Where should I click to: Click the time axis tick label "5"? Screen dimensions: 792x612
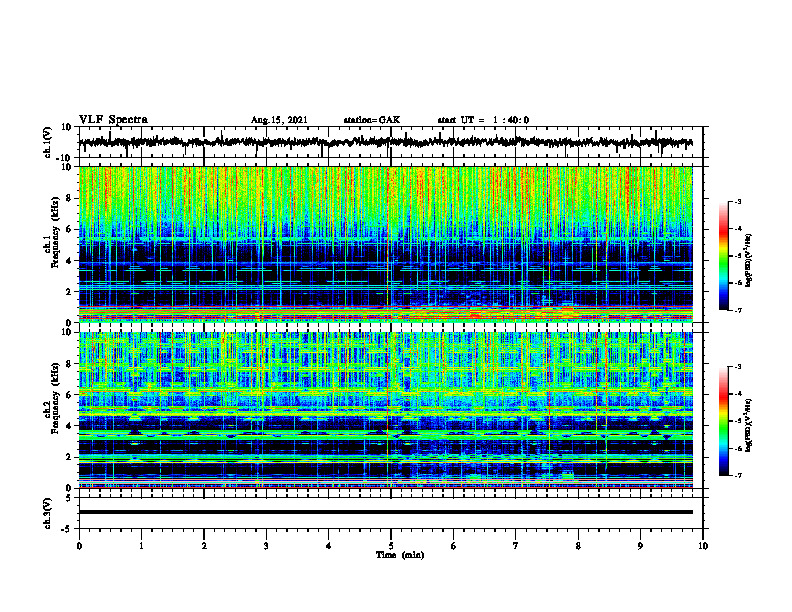(391, 546)
